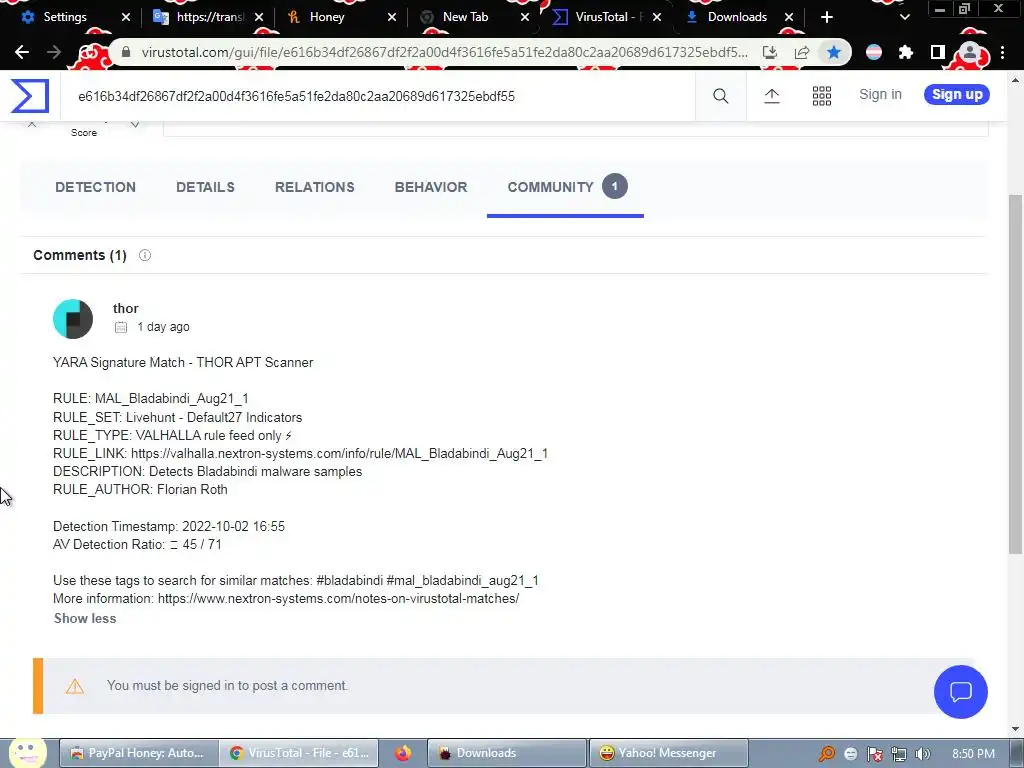This screenshot has width=1024, height=768.
Task: Open the Start menu smiley button
Action: point(27,752)
